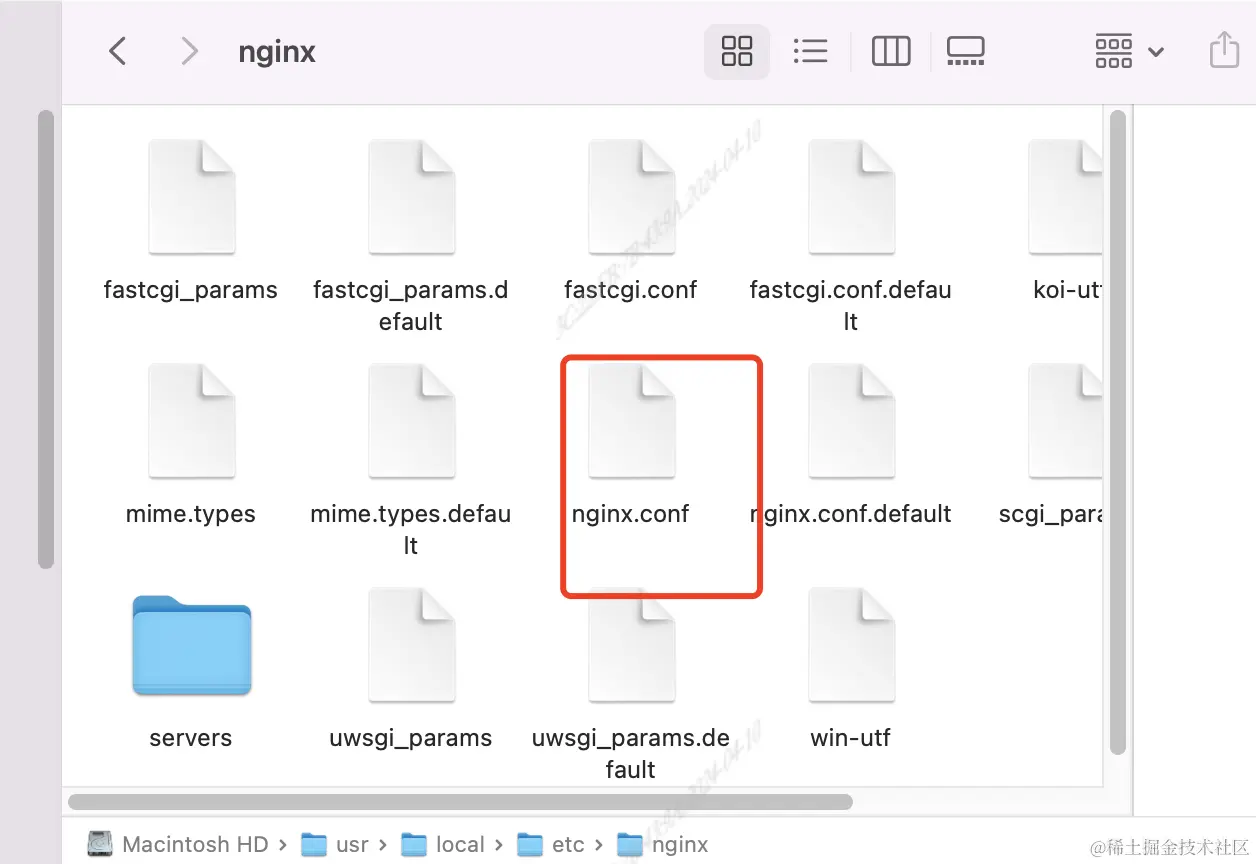Select the servers folder icon
Screen dimensions: 1256x864
coord(191,646)
